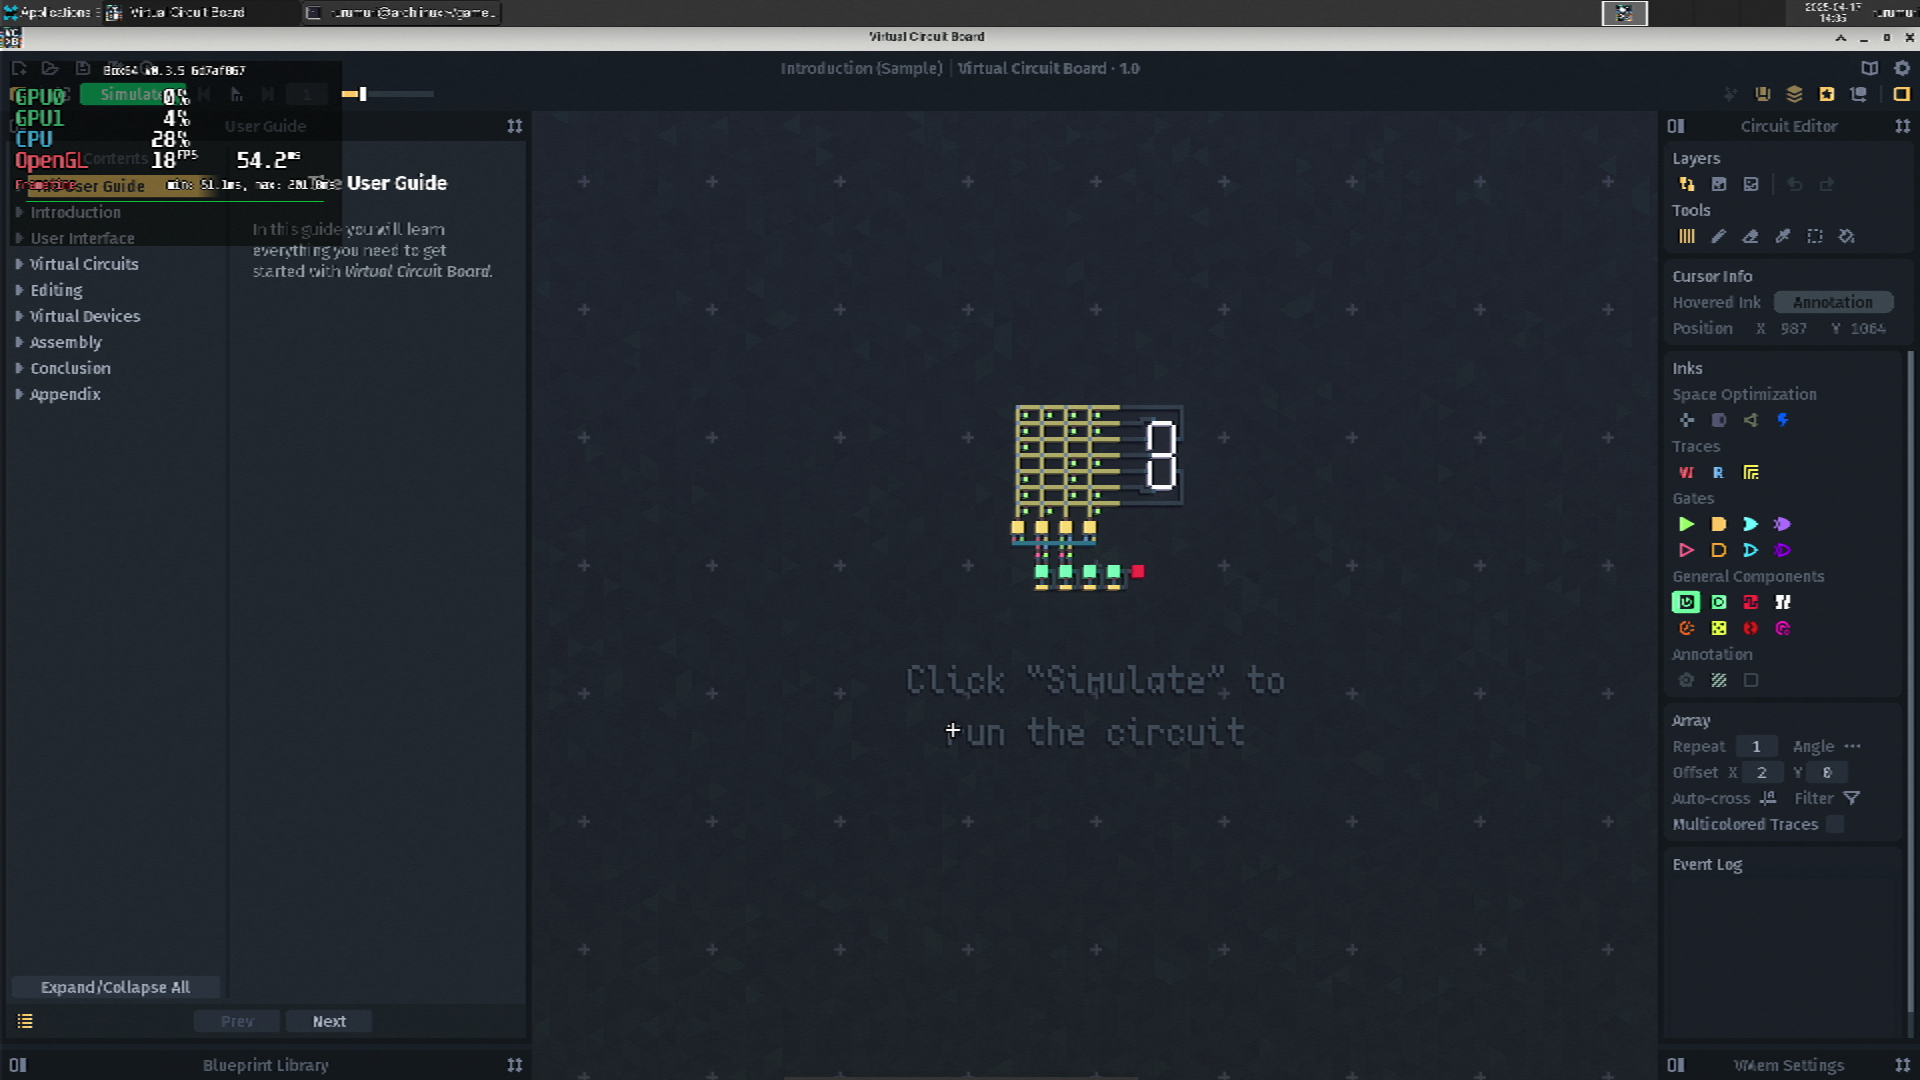Select the green Latch Off component
Viewport: 1920px width, 1080px height.
[1719, 602]
